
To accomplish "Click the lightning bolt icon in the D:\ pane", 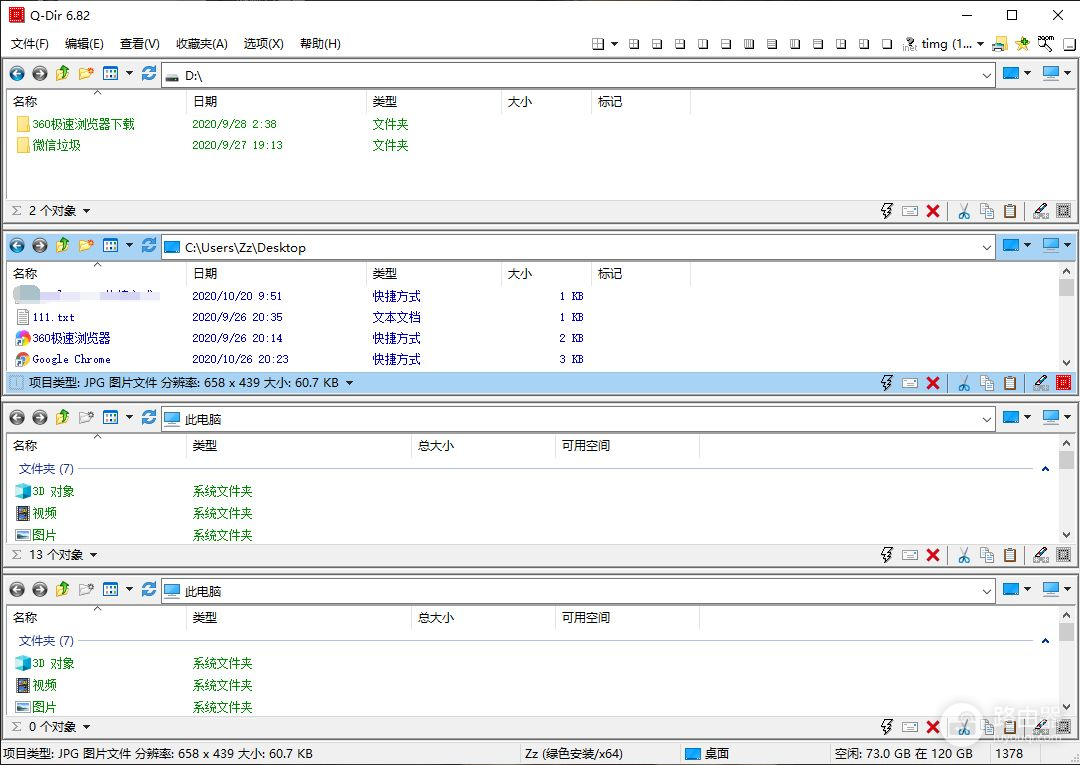I will 886,211.
